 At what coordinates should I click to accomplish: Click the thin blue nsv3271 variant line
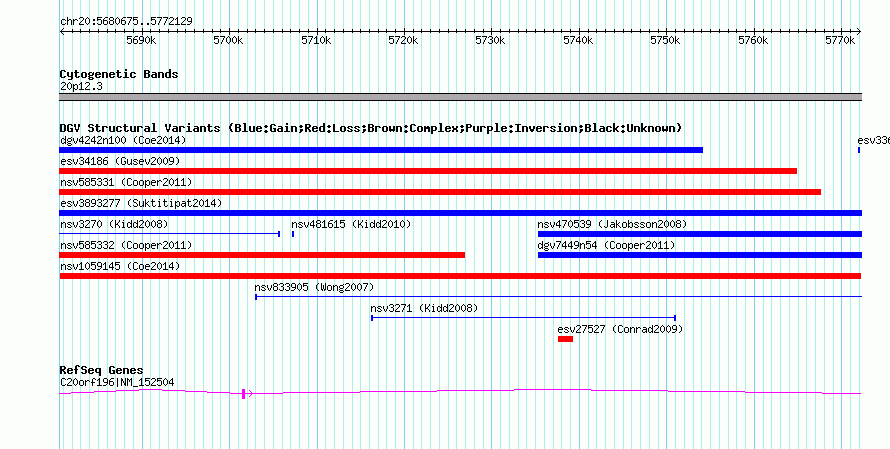pyautogui.click(x=523, y=318)
